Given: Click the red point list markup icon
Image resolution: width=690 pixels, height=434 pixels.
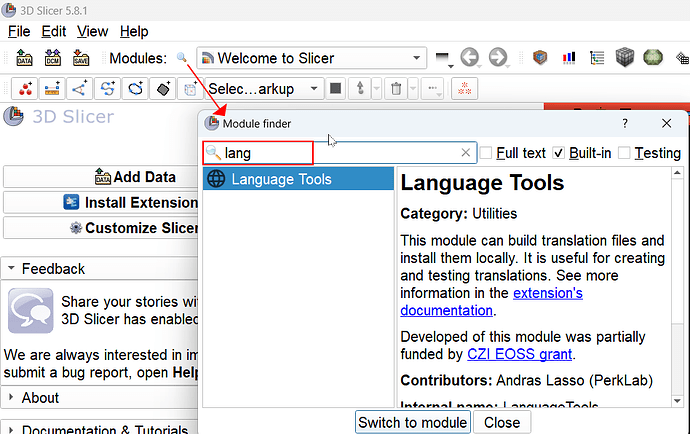Looking at the screenshot, I should coord(23,89).
